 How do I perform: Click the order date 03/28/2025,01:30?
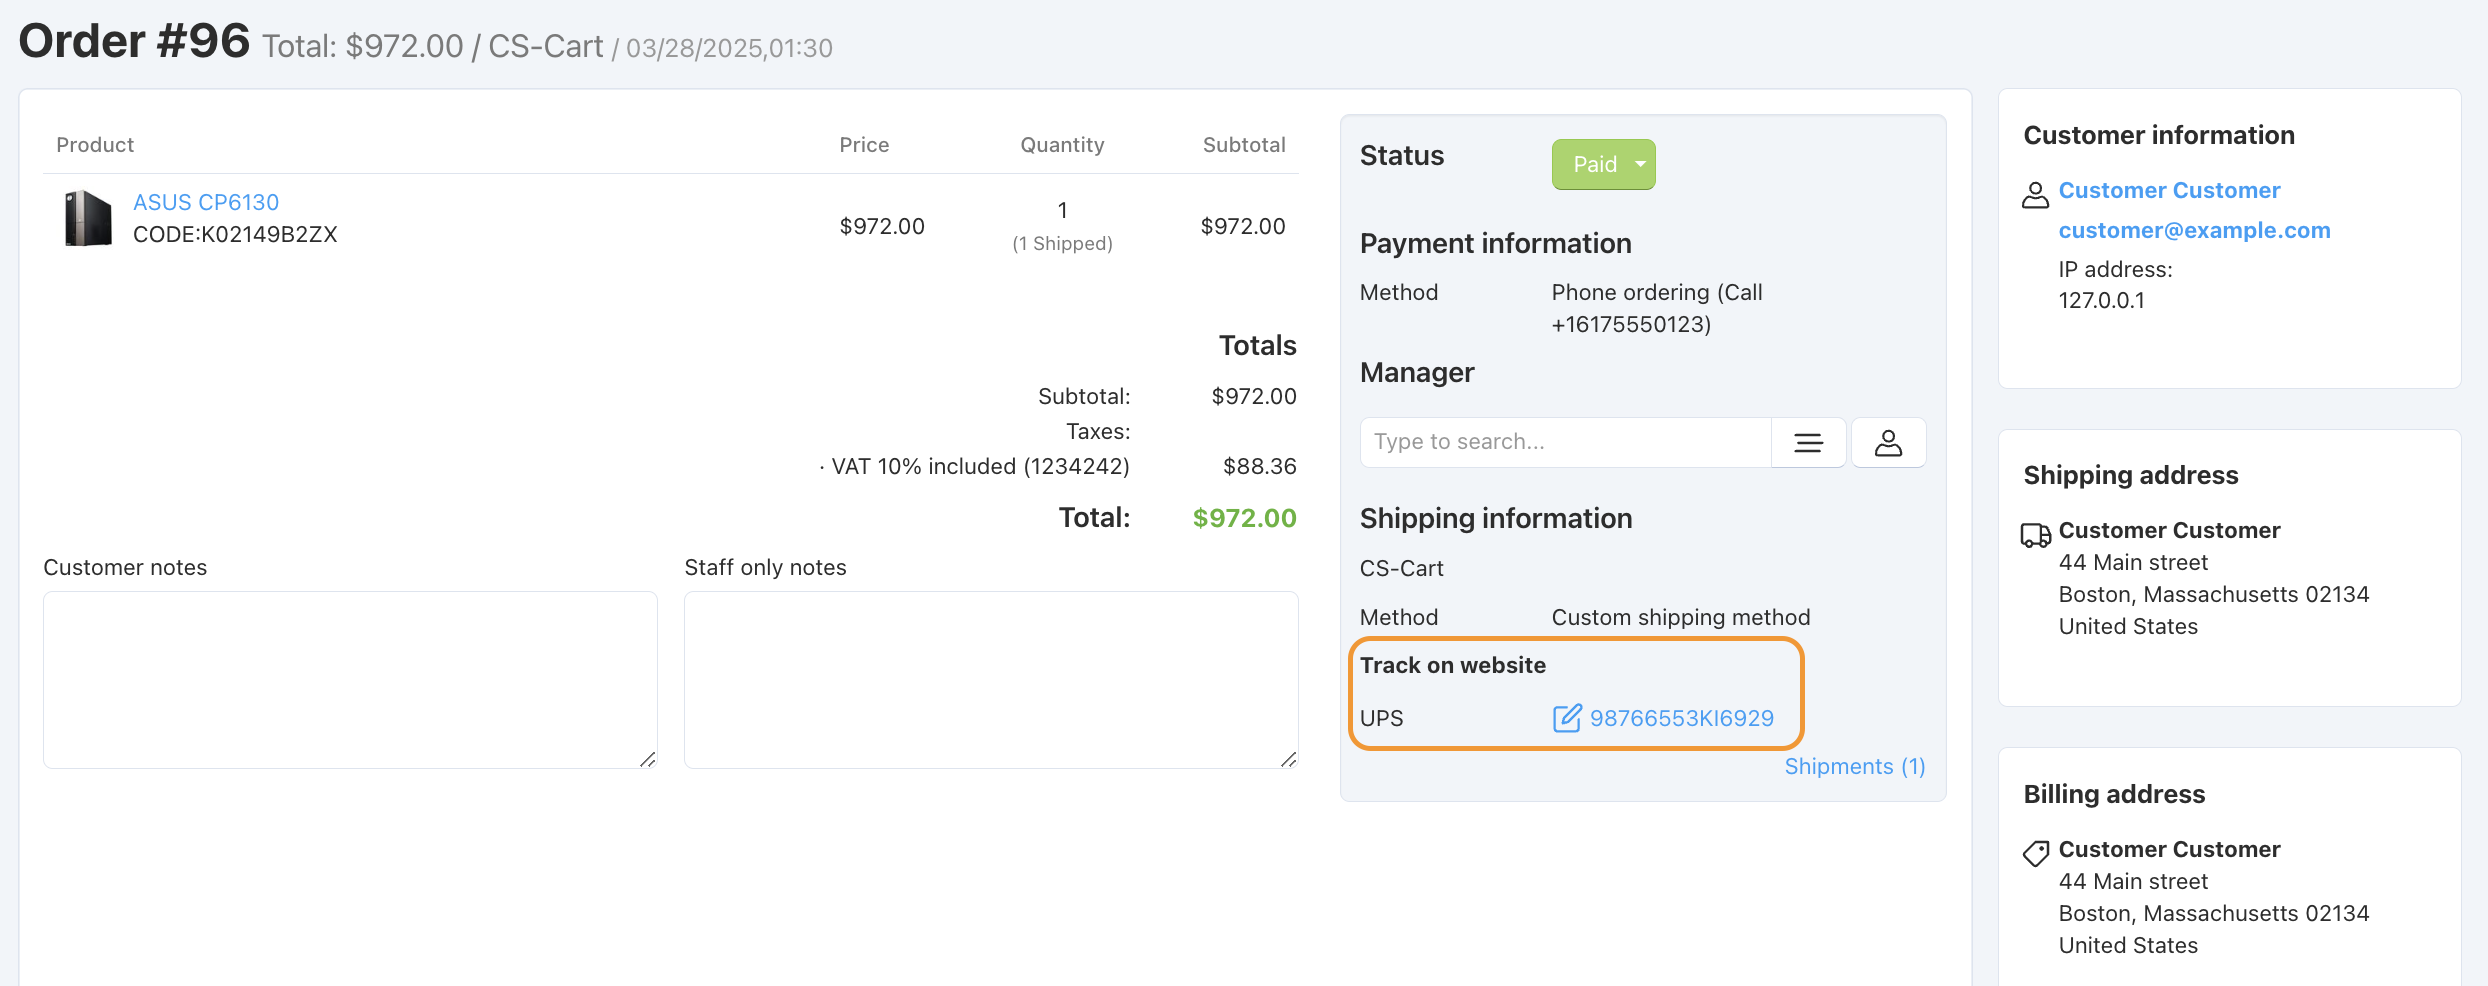pyautogui.click(x=729, y=48)
